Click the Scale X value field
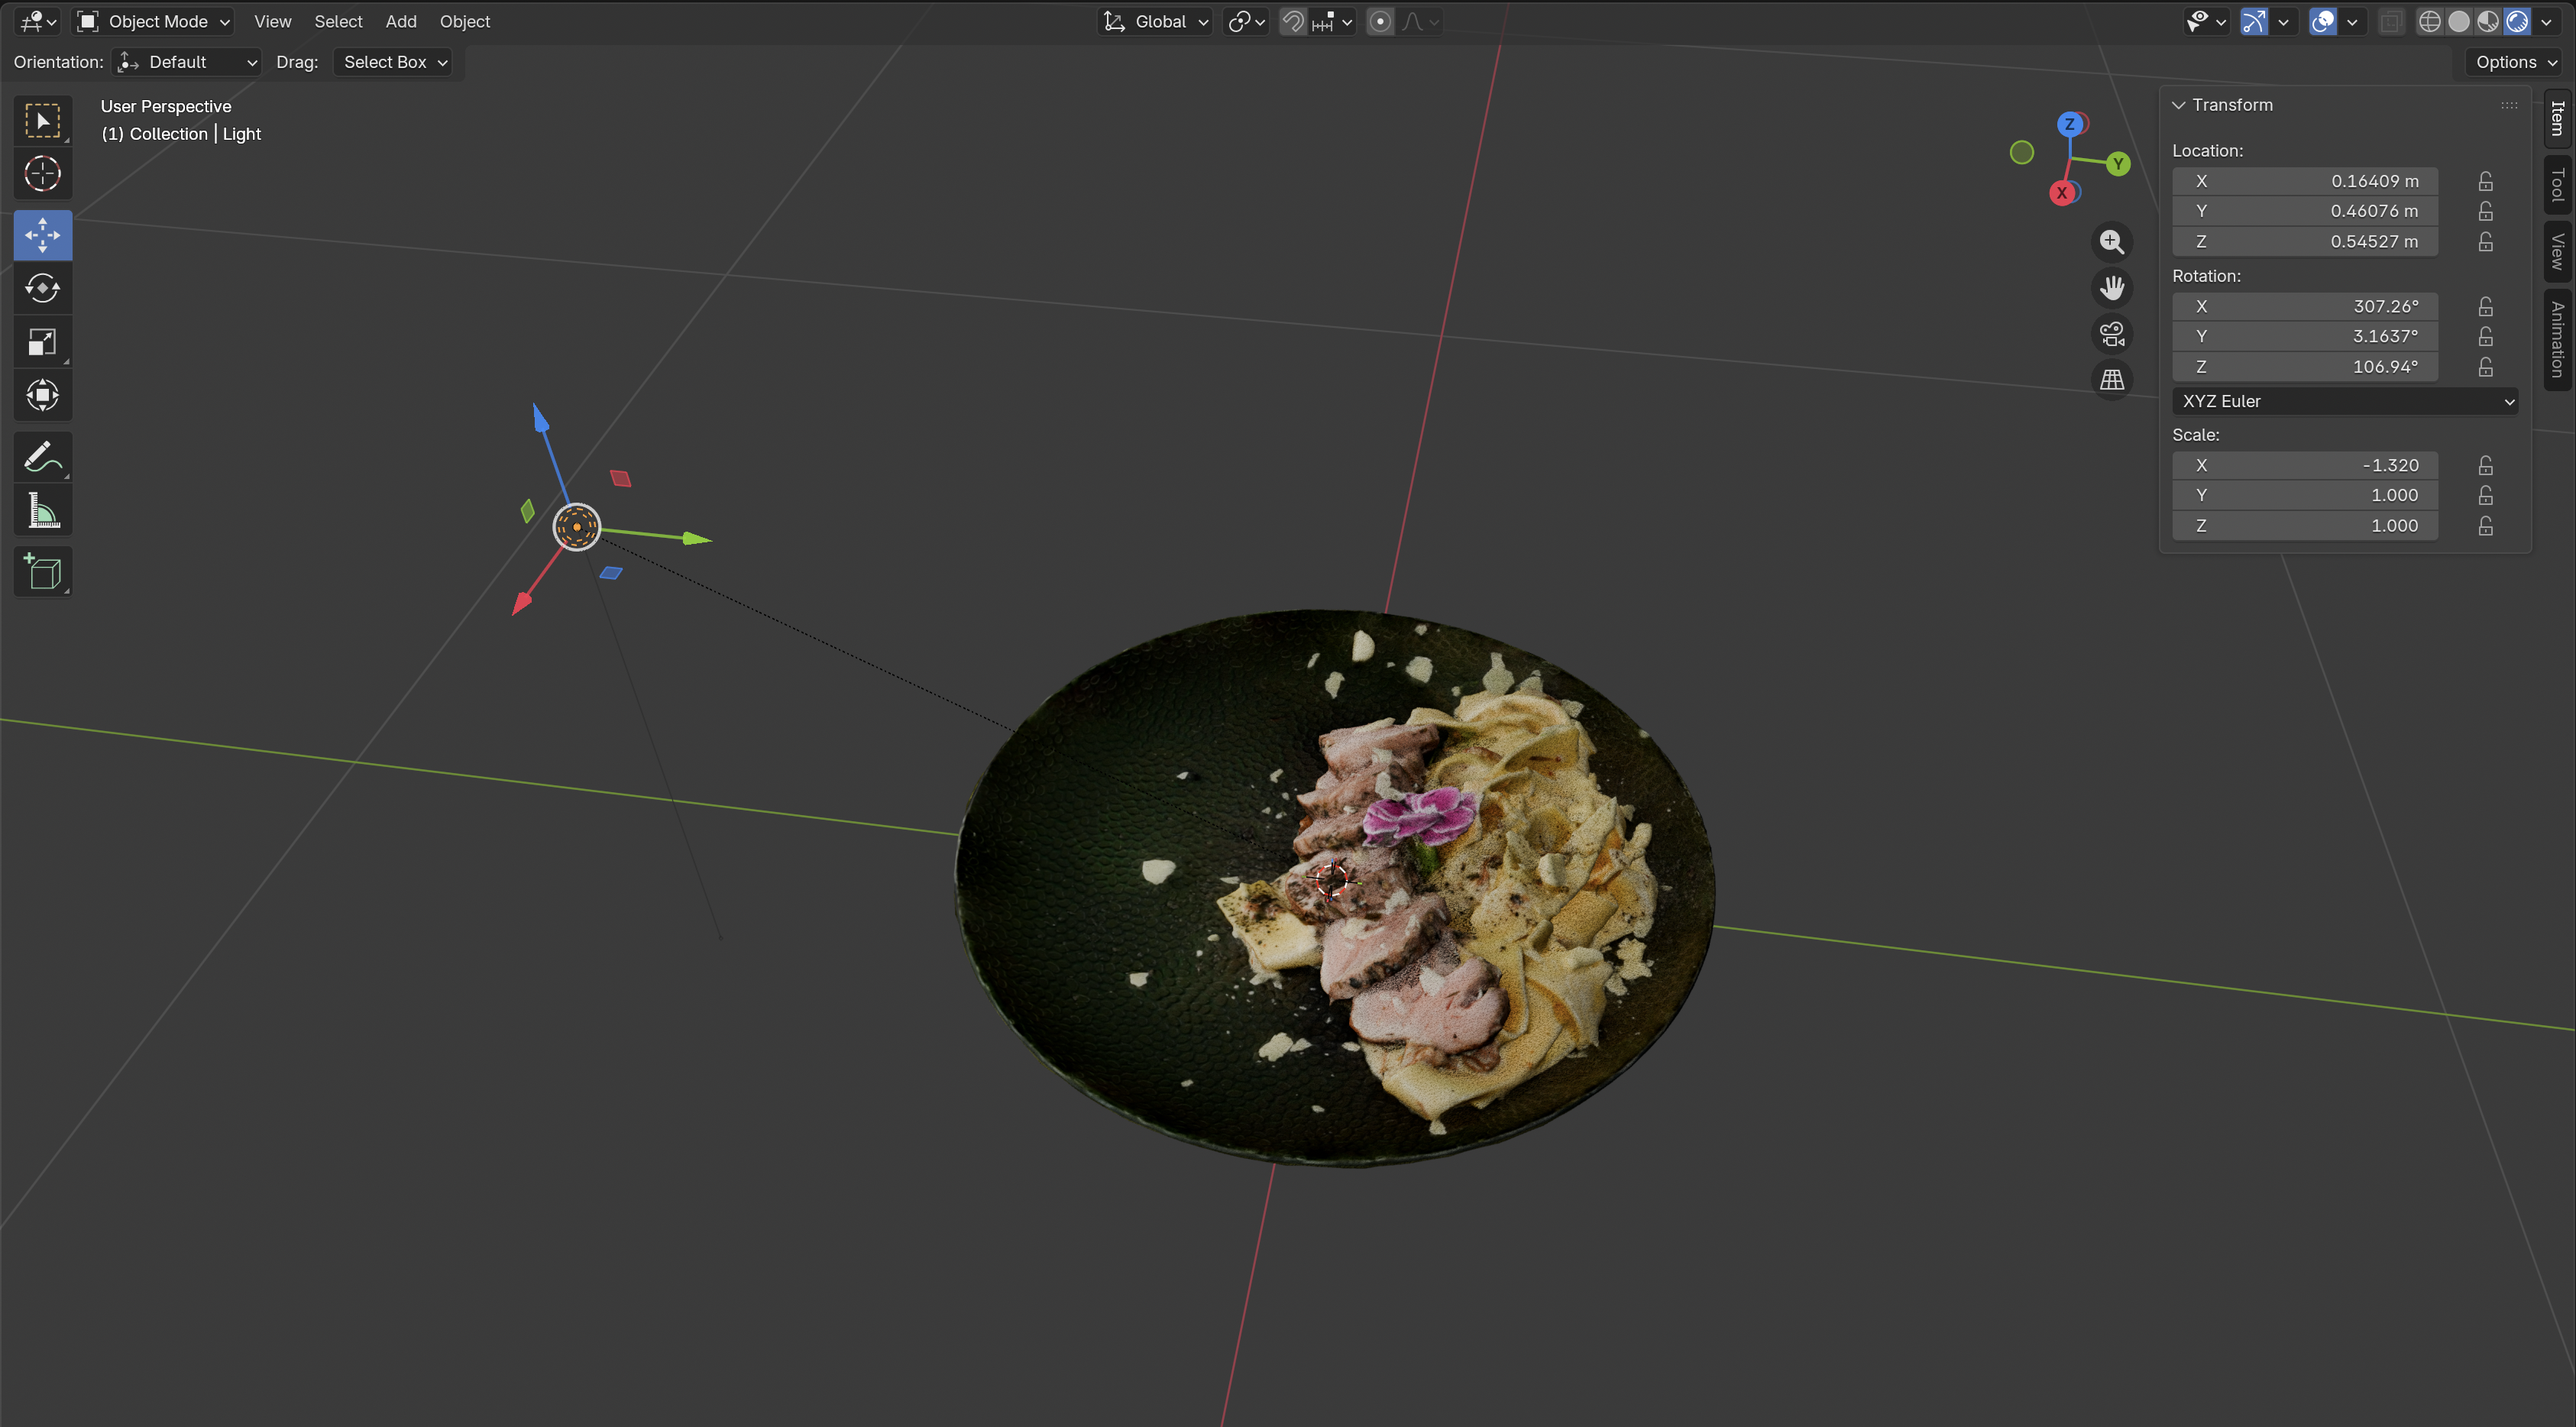The height and width of the screenshot is (1427, 2576). 2304,465
